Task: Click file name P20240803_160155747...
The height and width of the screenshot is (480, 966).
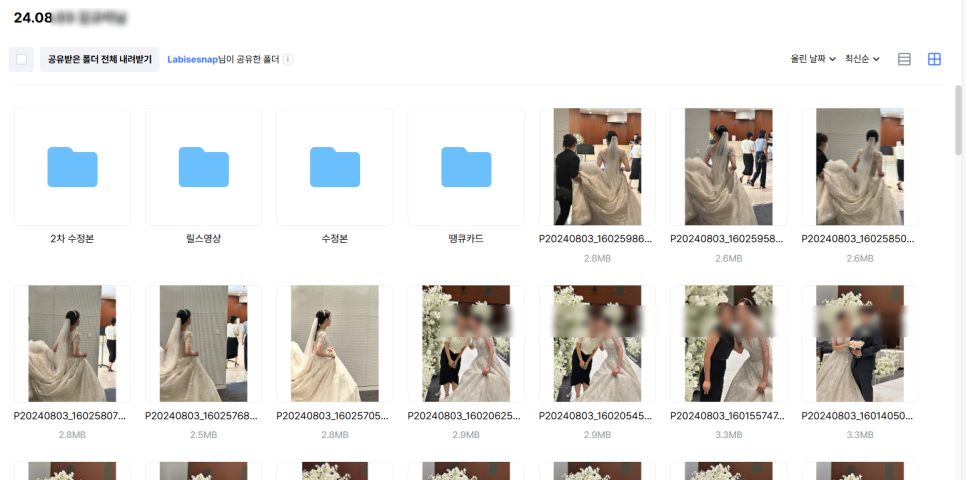Action: pyautogui.click(x=728, y=416)
